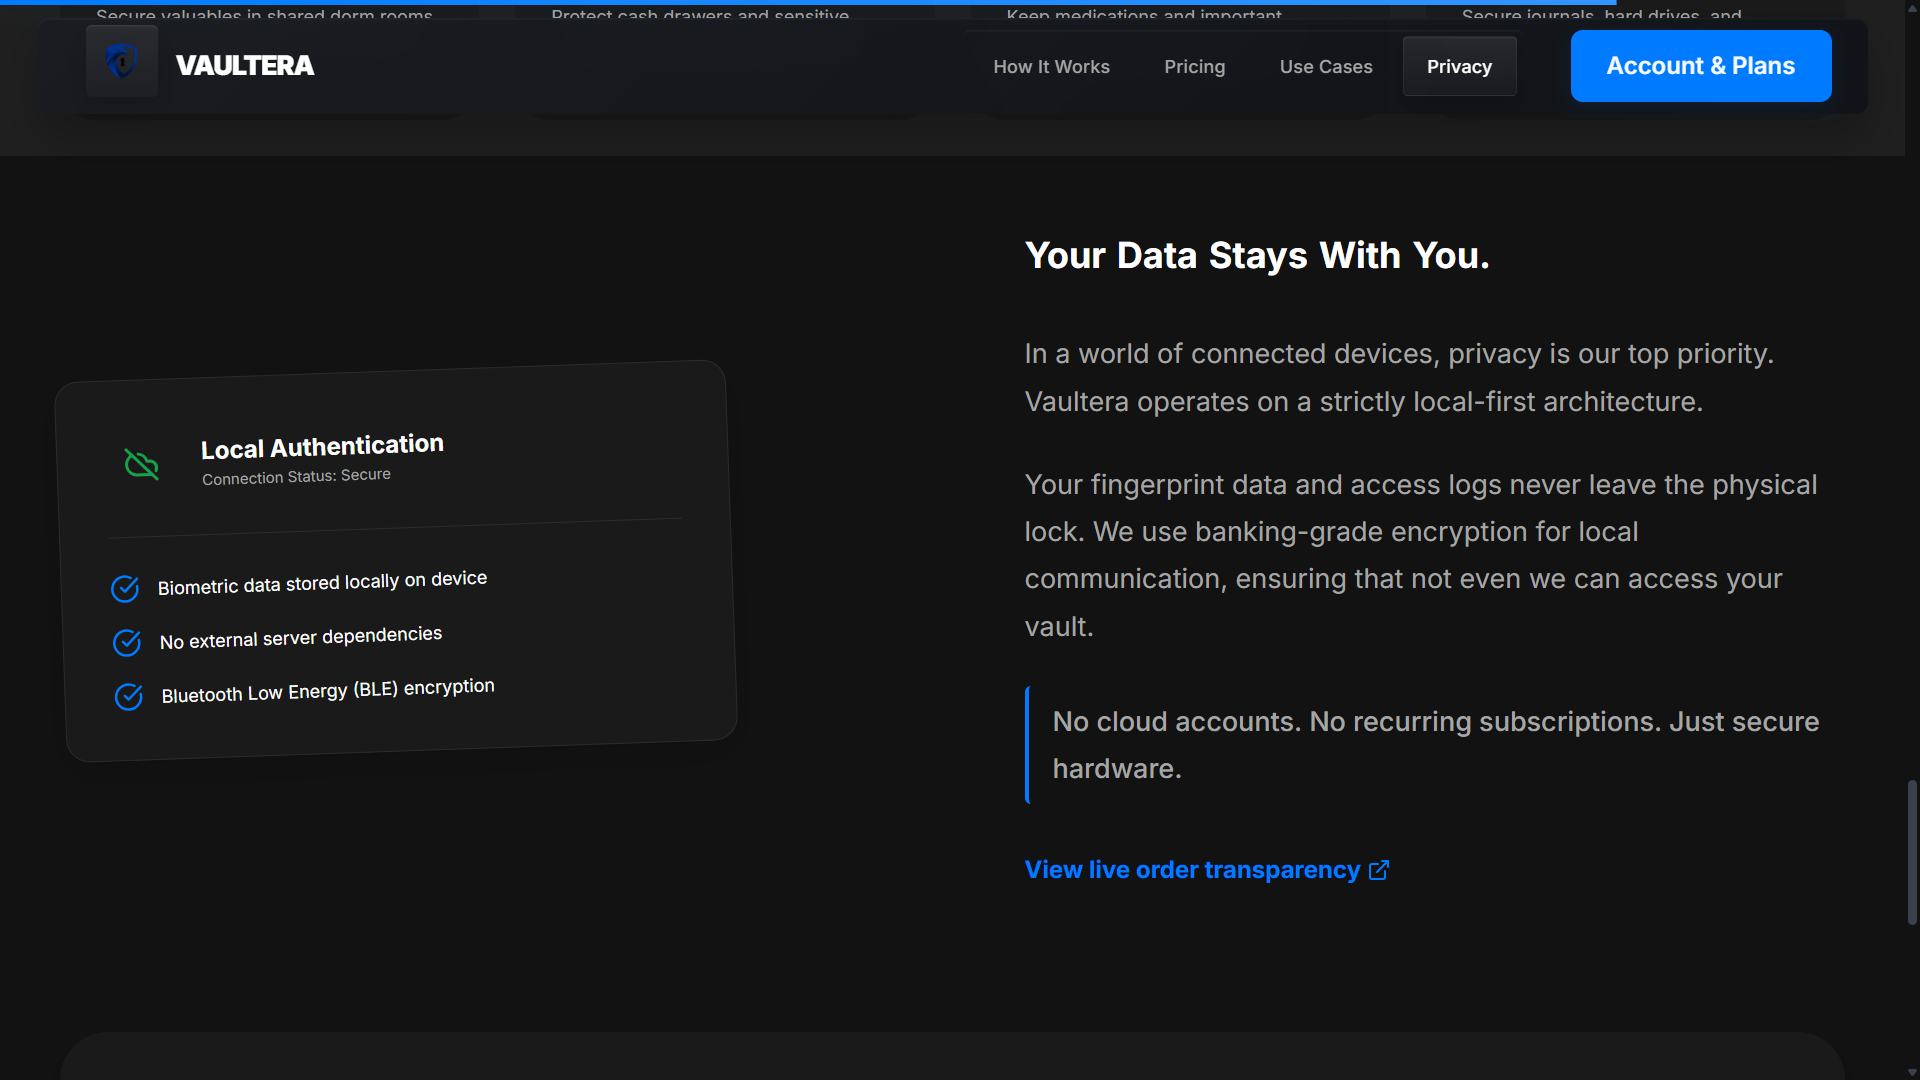Click Biometric data stored locally on device

322,583
